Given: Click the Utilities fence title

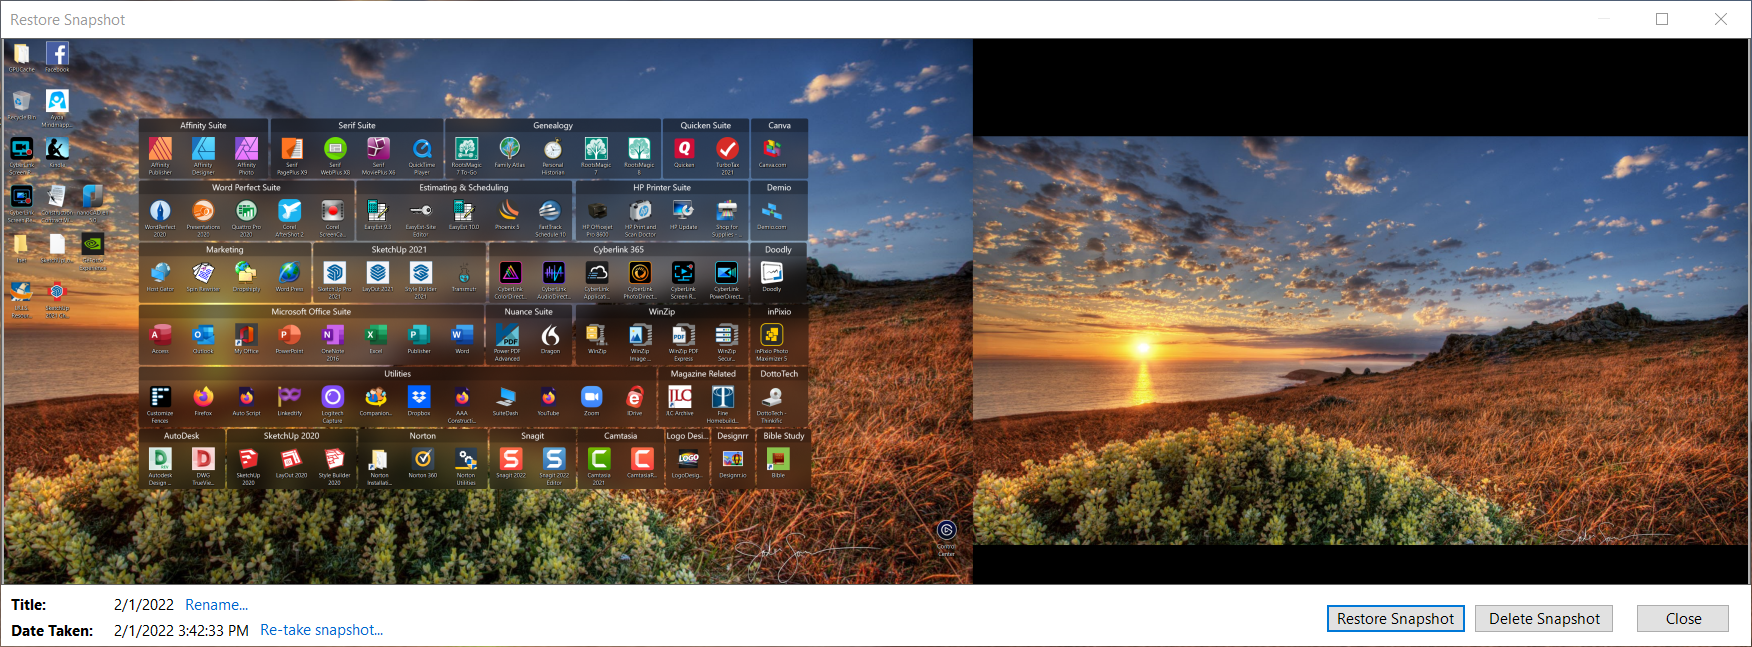Looking at the screenshot, I should [398, 374].
